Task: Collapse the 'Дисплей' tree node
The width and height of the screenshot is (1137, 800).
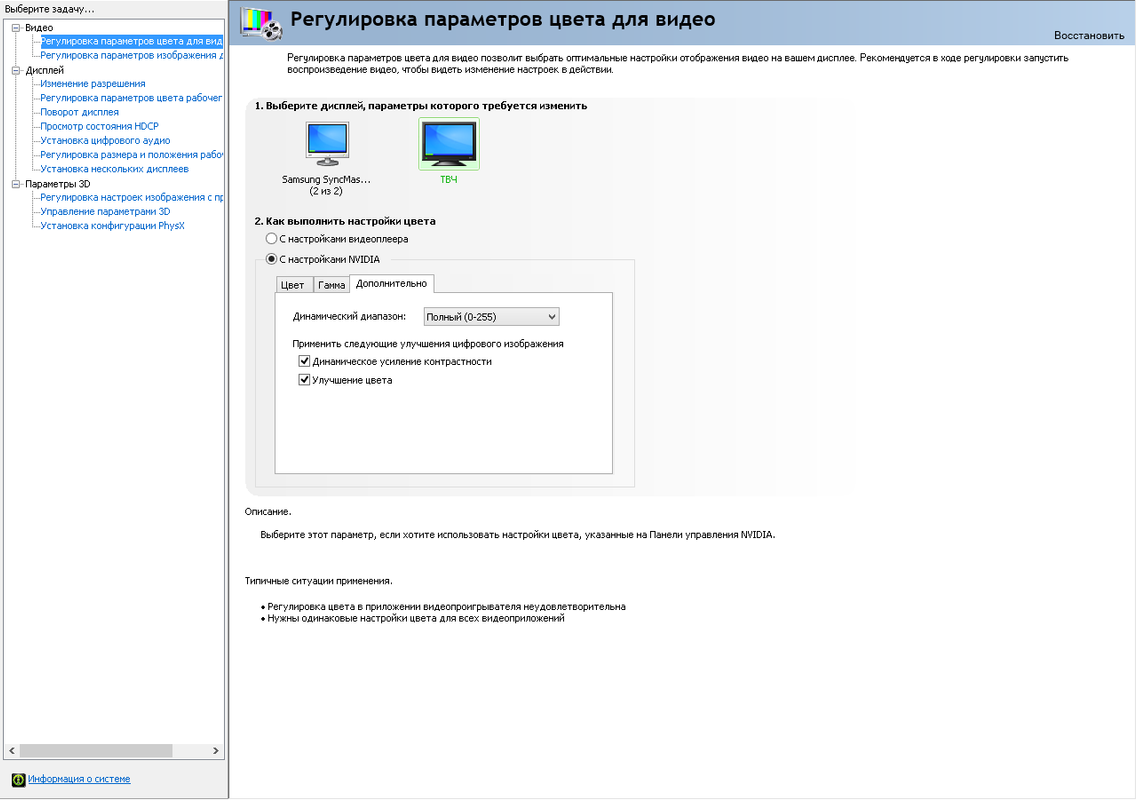Action: [16, 70]
